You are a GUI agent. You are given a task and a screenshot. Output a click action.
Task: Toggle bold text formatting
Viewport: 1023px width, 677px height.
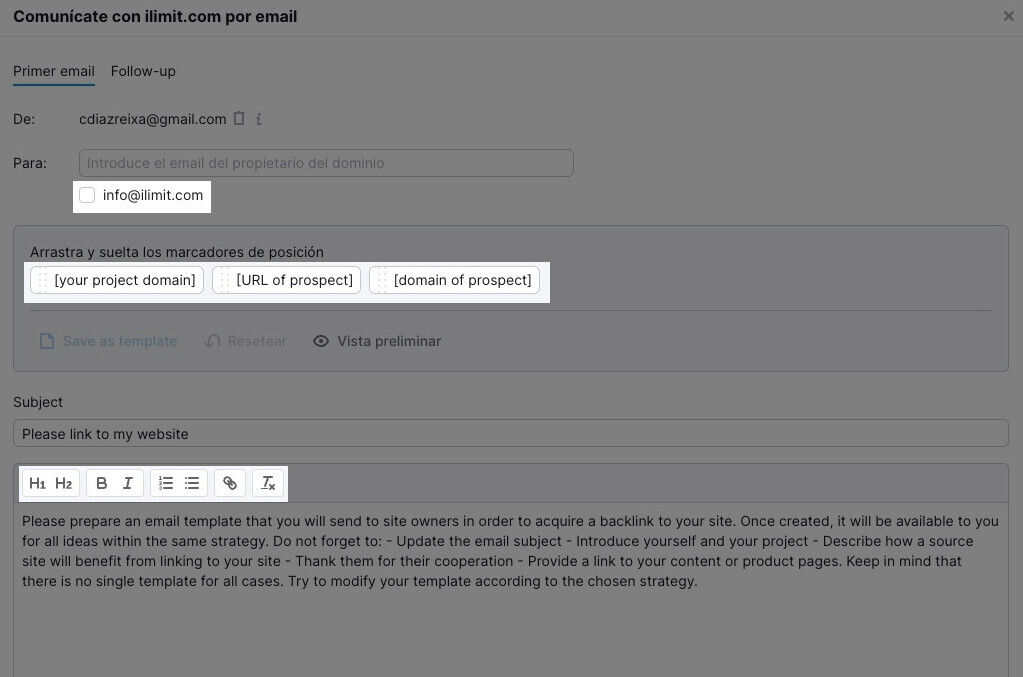tap(101, 484)
